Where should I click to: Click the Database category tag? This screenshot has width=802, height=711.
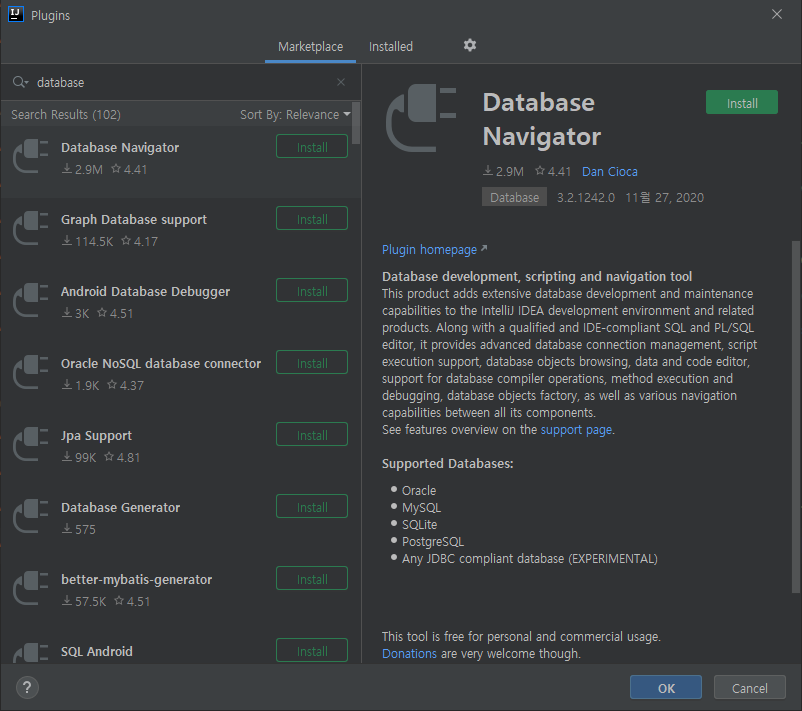point(514,197)
